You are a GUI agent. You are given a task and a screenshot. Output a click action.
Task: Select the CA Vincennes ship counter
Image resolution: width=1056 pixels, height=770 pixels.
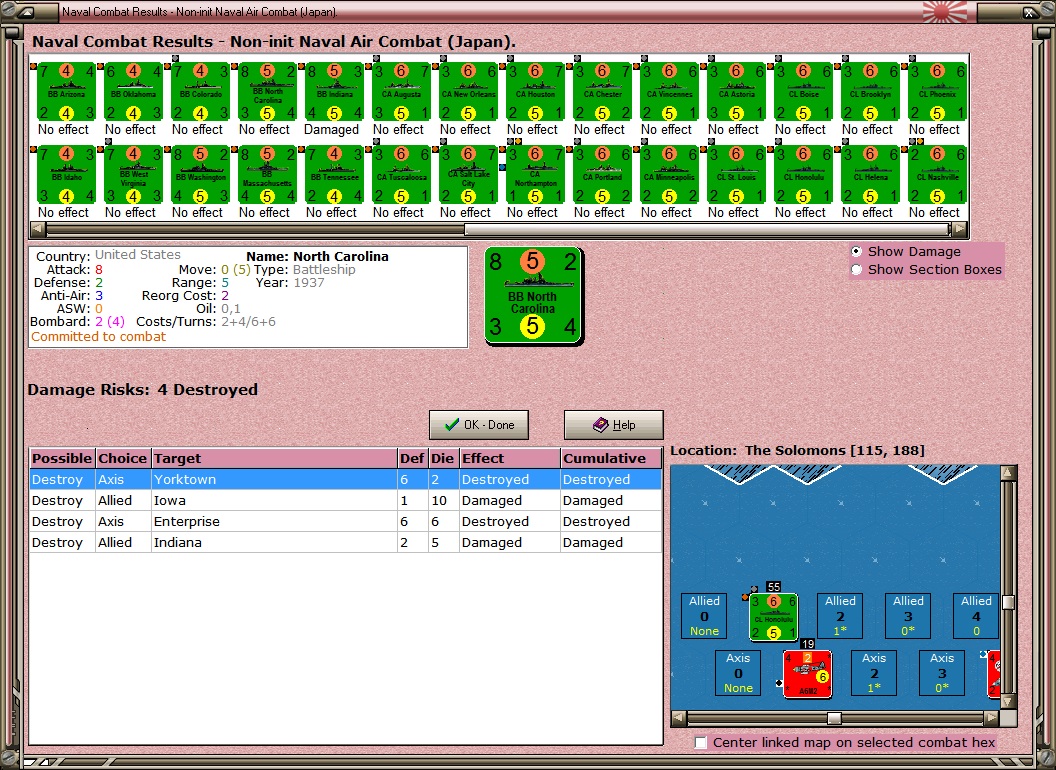coord(669,92)
